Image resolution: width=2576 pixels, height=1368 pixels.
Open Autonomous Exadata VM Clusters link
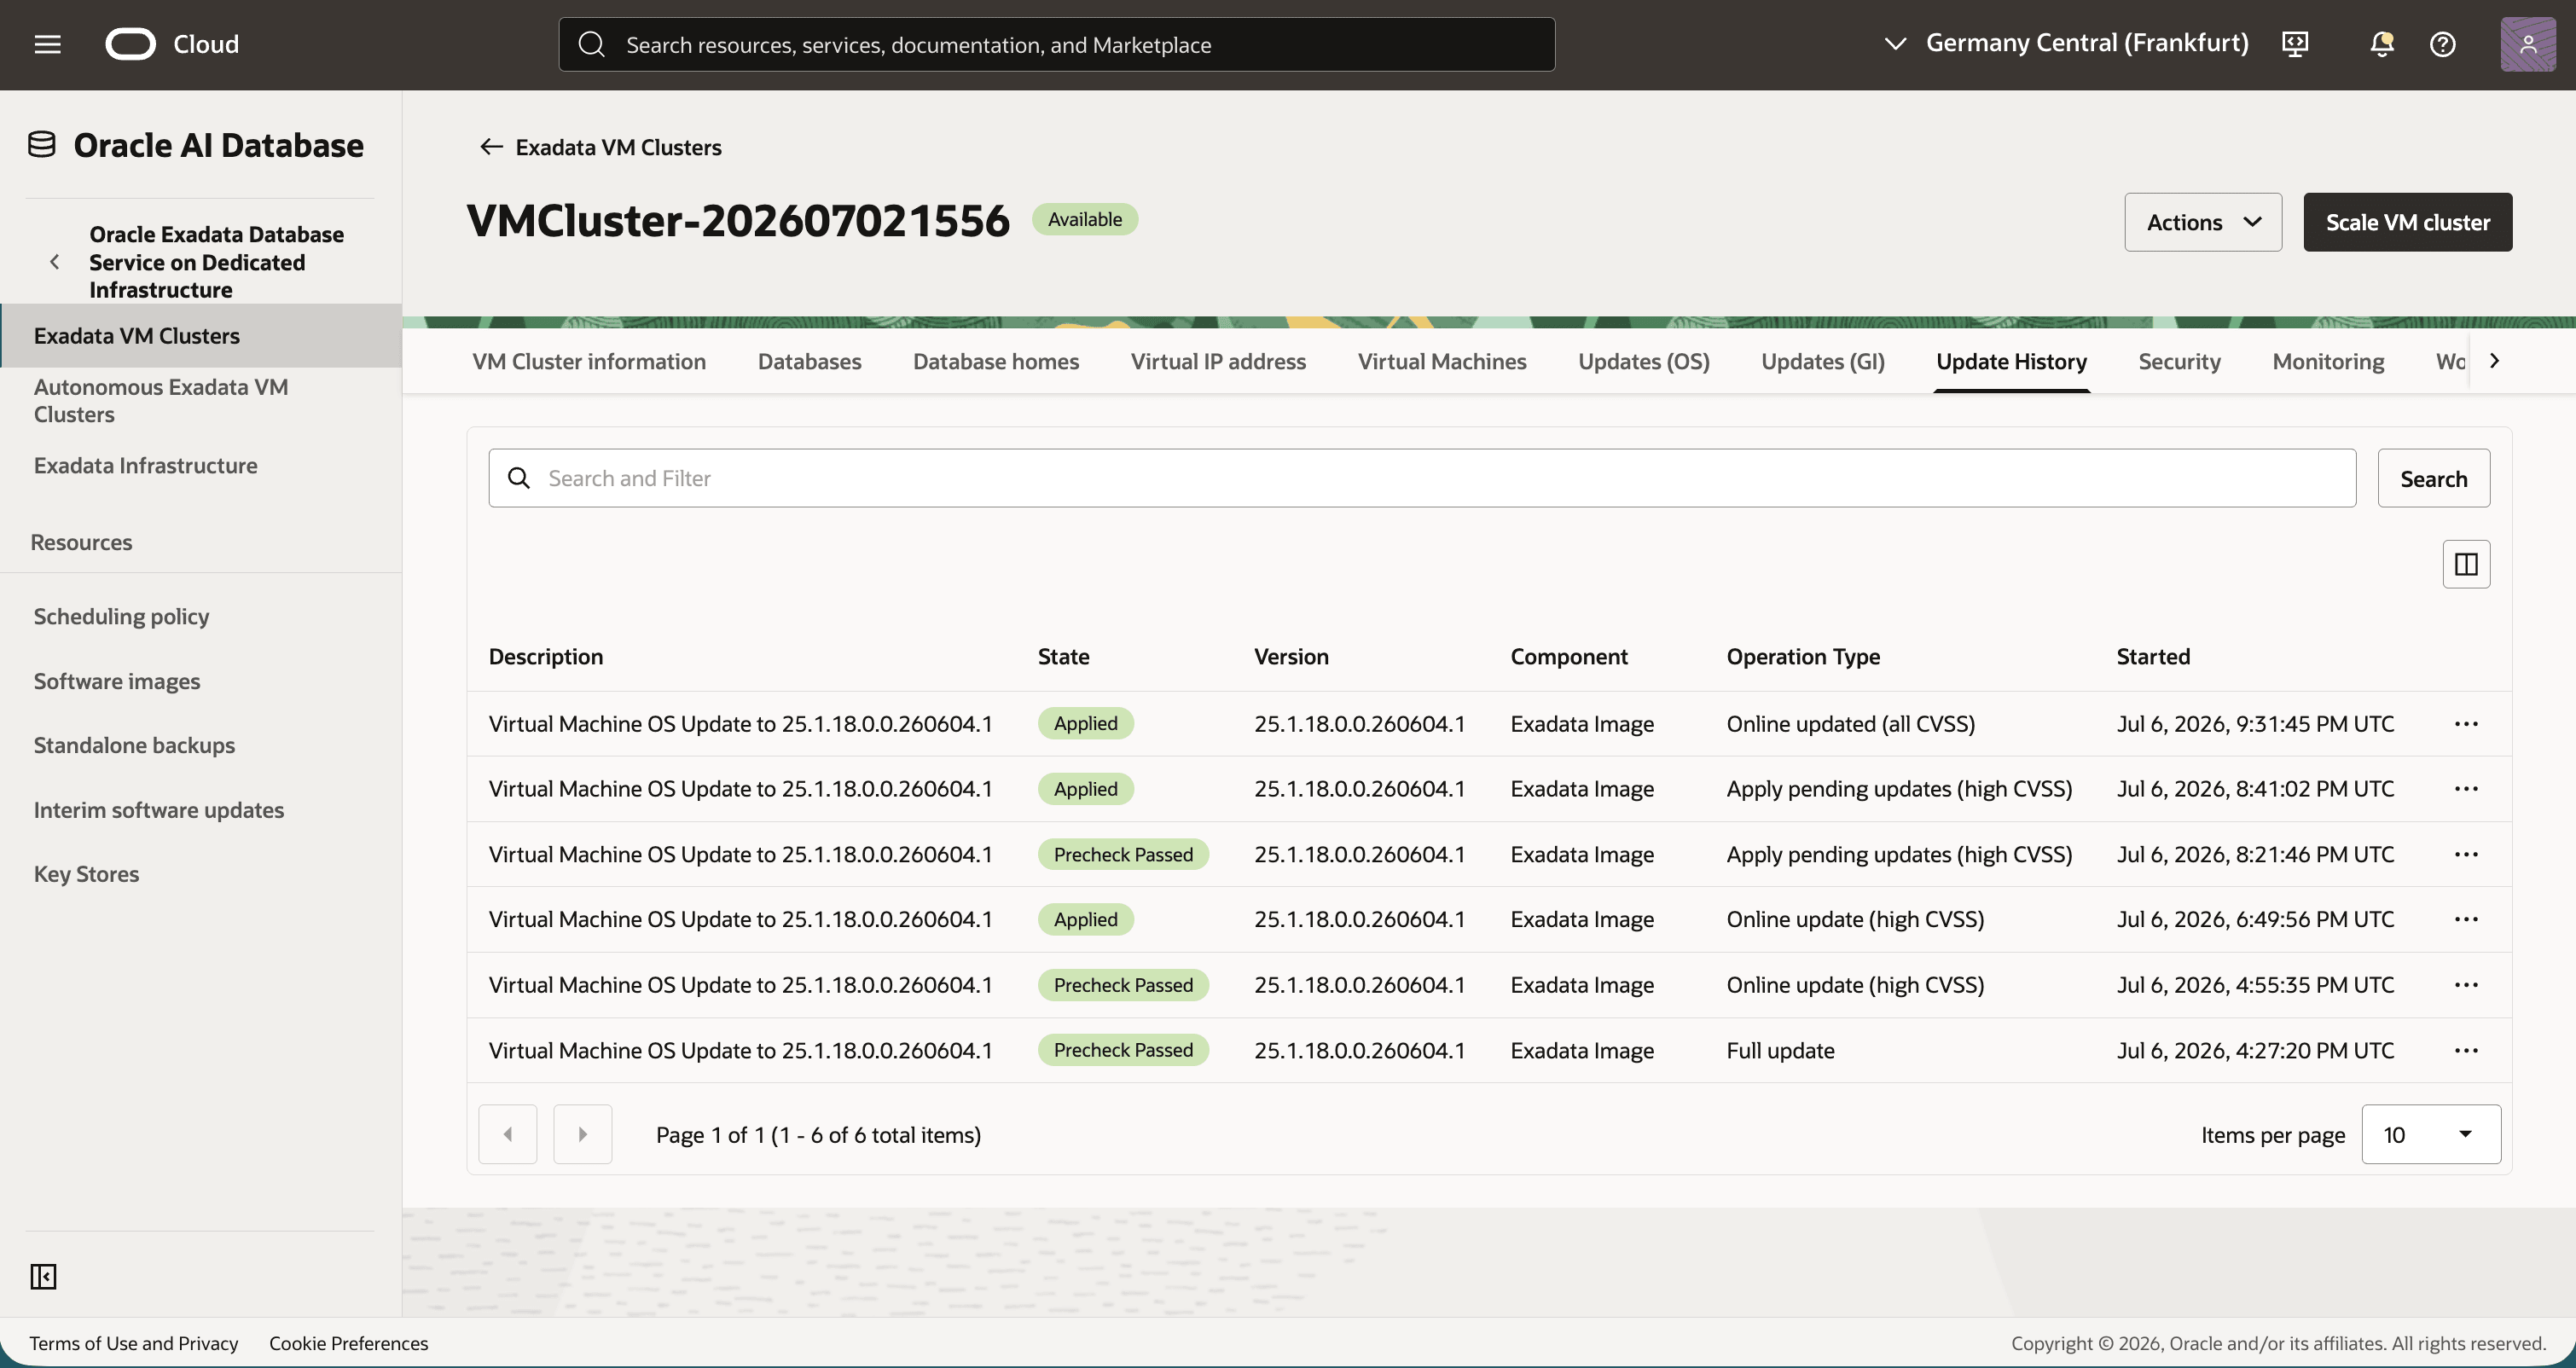click(x=161, y=400)
